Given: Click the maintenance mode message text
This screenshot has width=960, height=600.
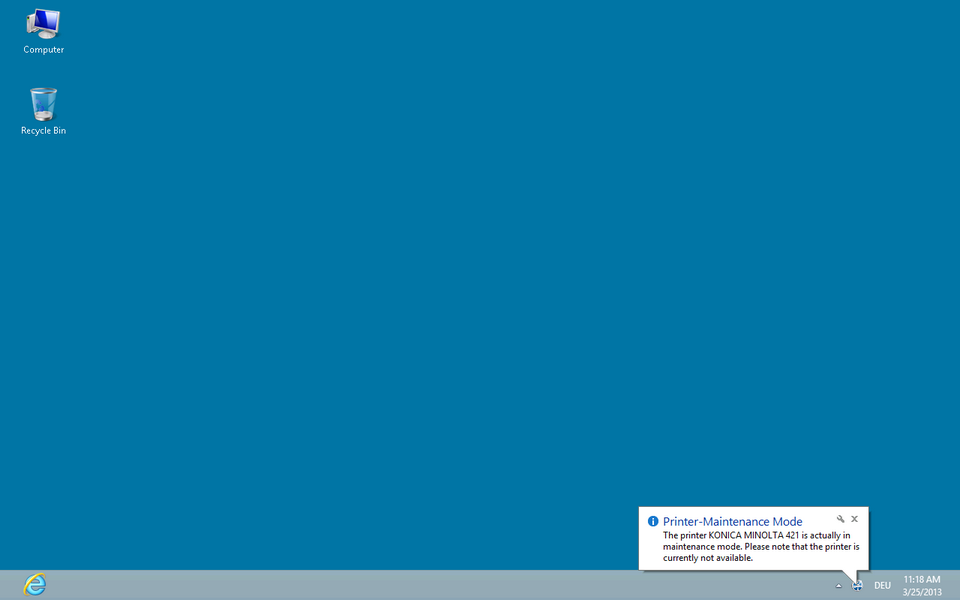Looking at the screenshot, I should pyautogui.click(x=760, y=547).
